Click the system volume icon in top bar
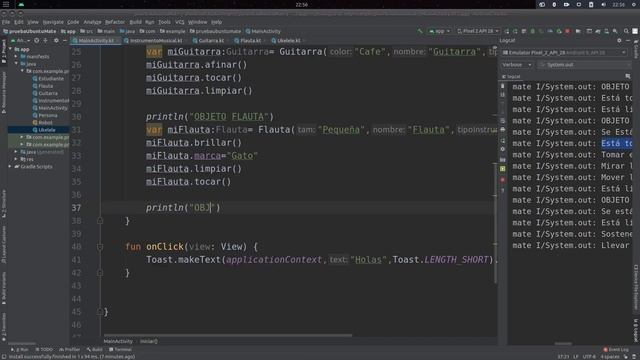Screen dimensions: 640x360 [x=603, y=4]
